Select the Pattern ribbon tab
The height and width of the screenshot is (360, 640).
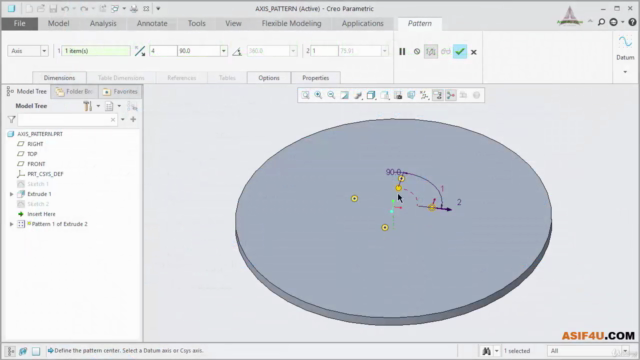pyautogui.click(x=420, y=23)
